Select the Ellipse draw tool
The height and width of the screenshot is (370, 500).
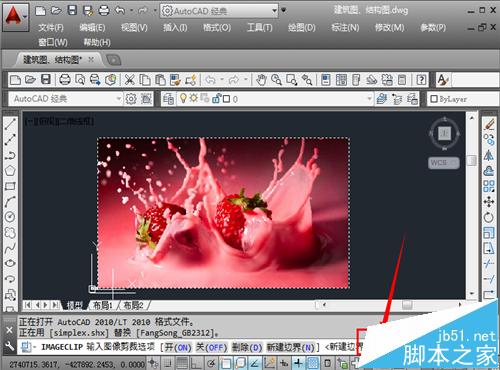pyautogui.click(x=10, y=263)
